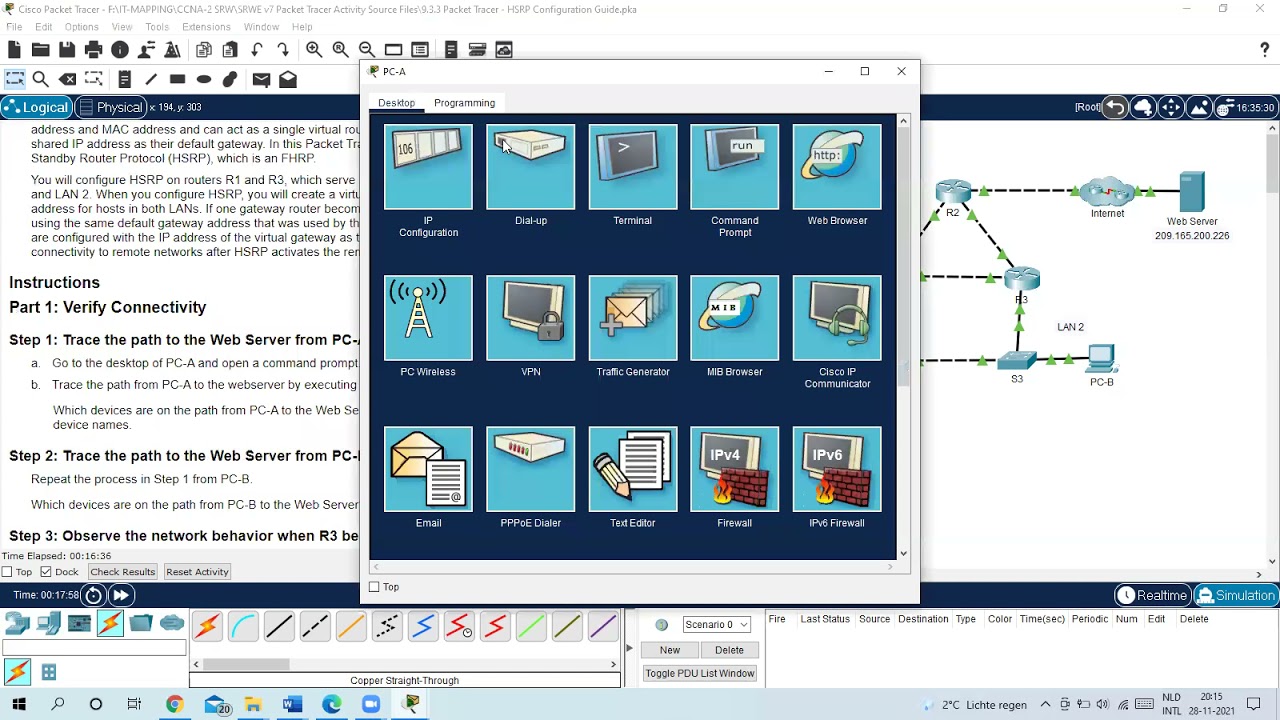Click the Undo arrow toolbar icon
1280x720 pixels.
pyautogui.click(x=257, y=49)
